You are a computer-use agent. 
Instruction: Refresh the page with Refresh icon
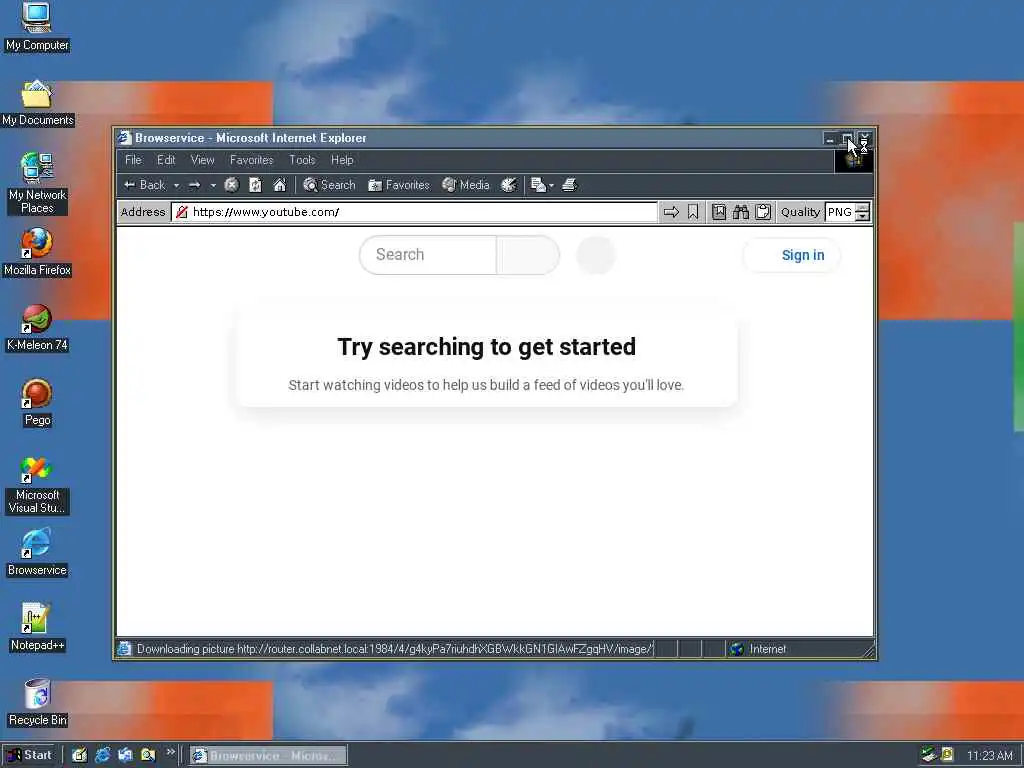coord(255,185)
